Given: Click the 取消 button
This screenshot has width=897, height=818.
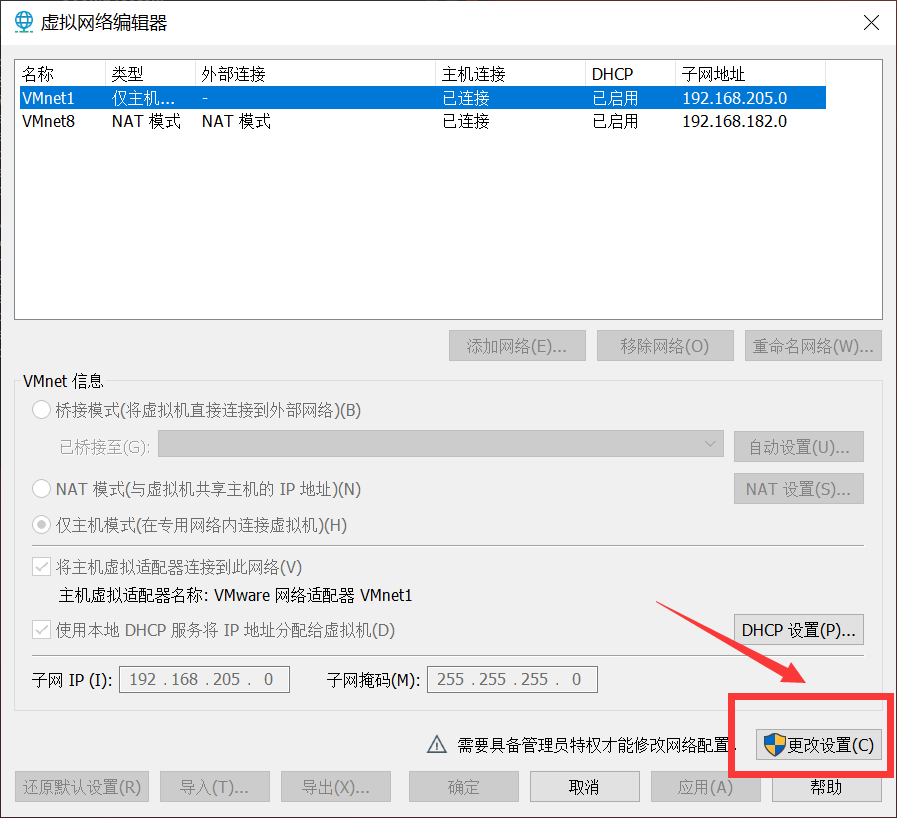Looking at the screenshot, I should point(585,787).
